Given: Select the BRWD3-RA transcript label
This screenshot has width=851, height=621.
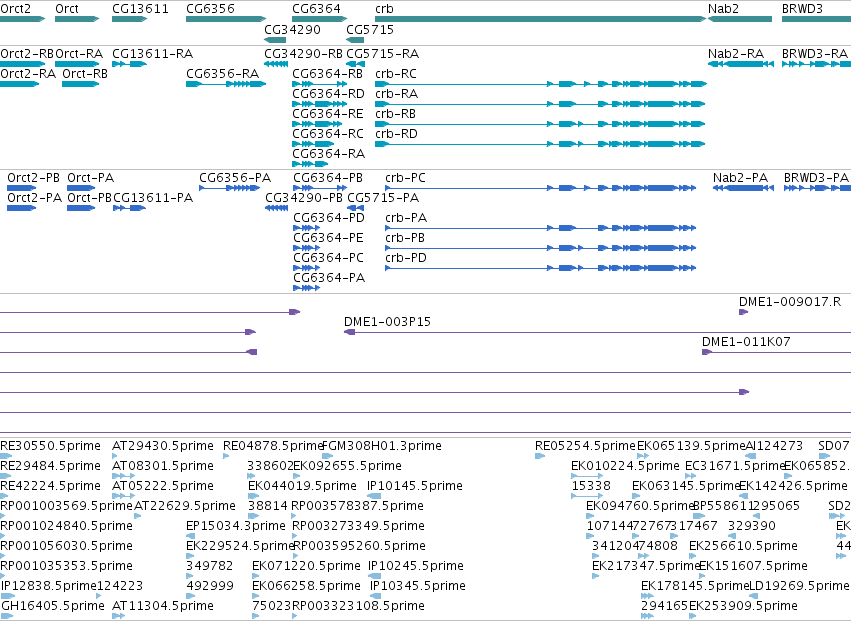Looking at the screenshot, I should [815, 54].
